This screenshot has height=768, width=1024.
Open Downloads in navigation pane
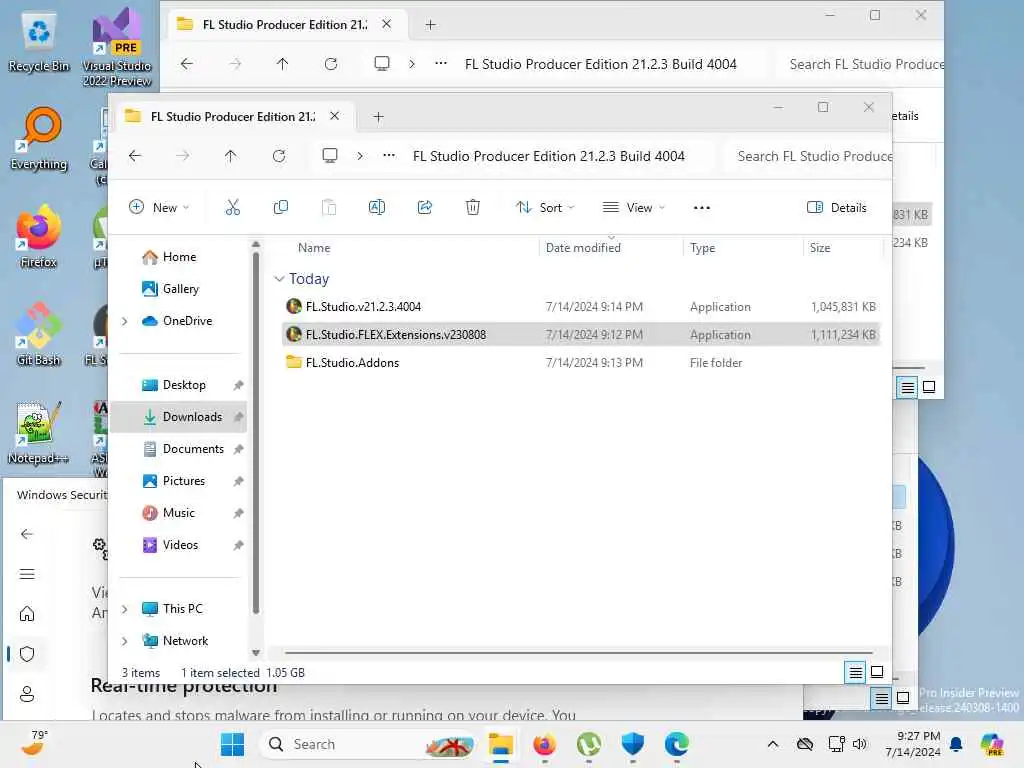pyautogui.click(x=180, y=417)
